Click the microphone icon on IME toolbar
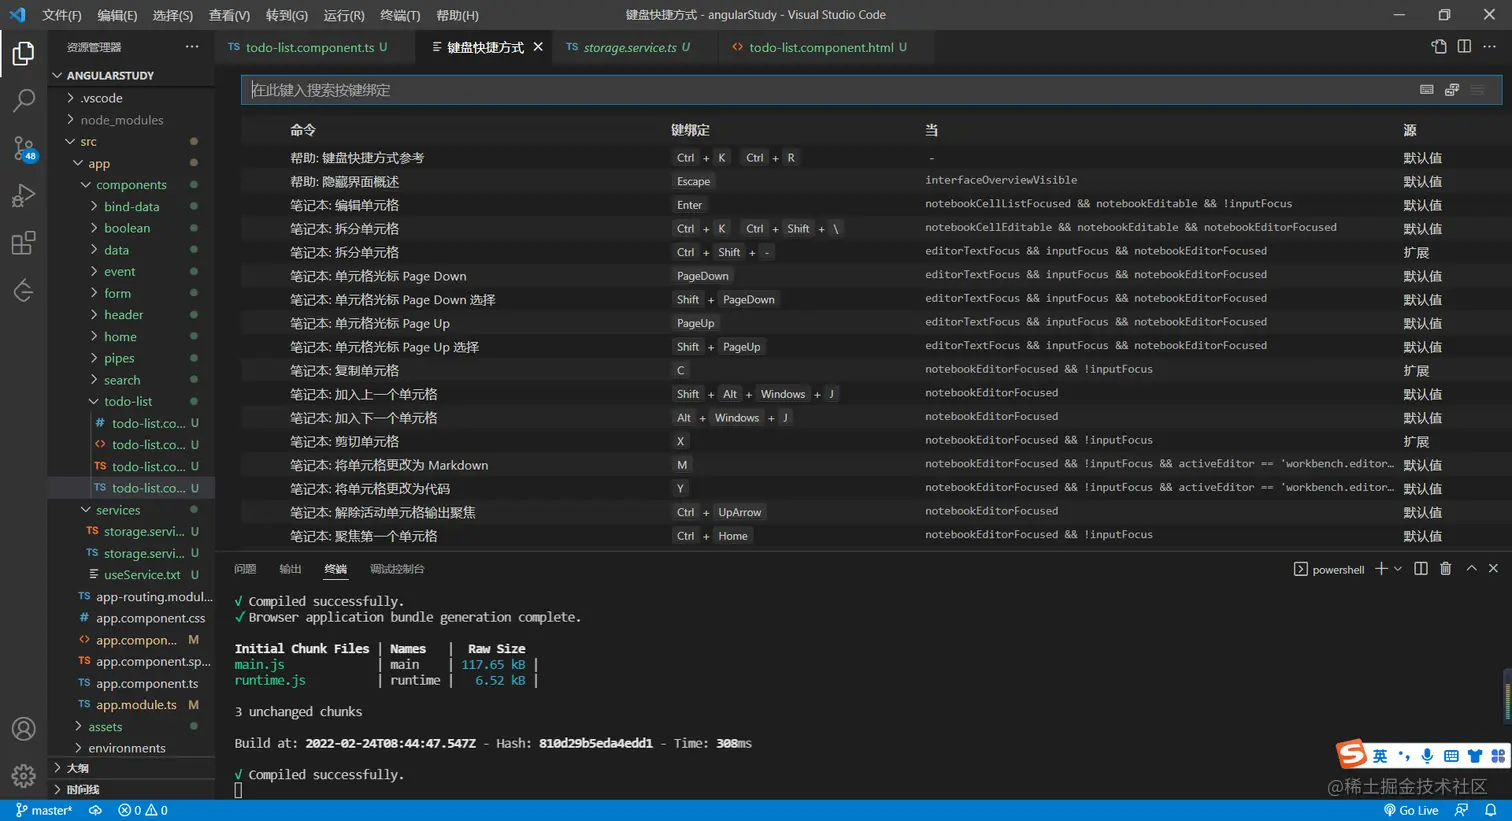The height and width of the screenshot is (821, 1512). [x=1427, y=756]
